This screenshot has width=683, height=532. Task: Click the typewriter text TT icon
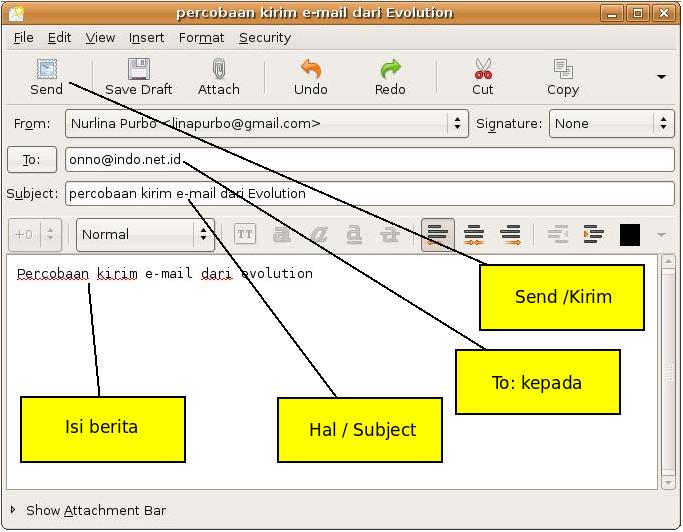[x=245, y=235]
